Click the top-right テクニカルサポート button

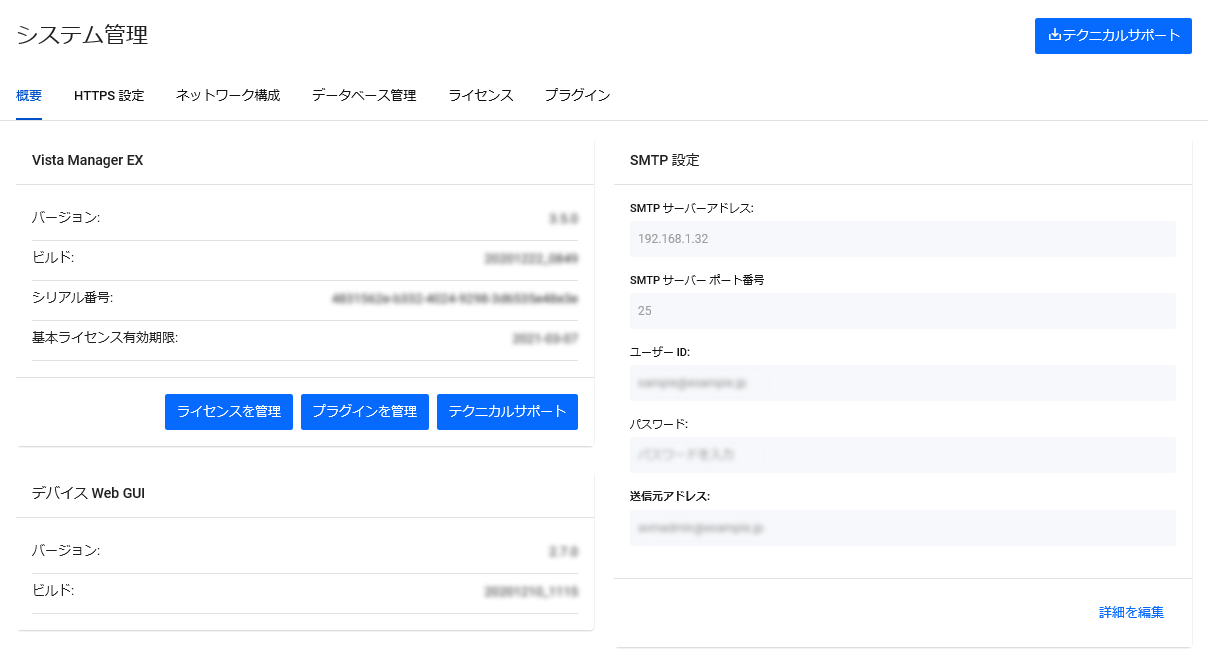pos(1113,36)
